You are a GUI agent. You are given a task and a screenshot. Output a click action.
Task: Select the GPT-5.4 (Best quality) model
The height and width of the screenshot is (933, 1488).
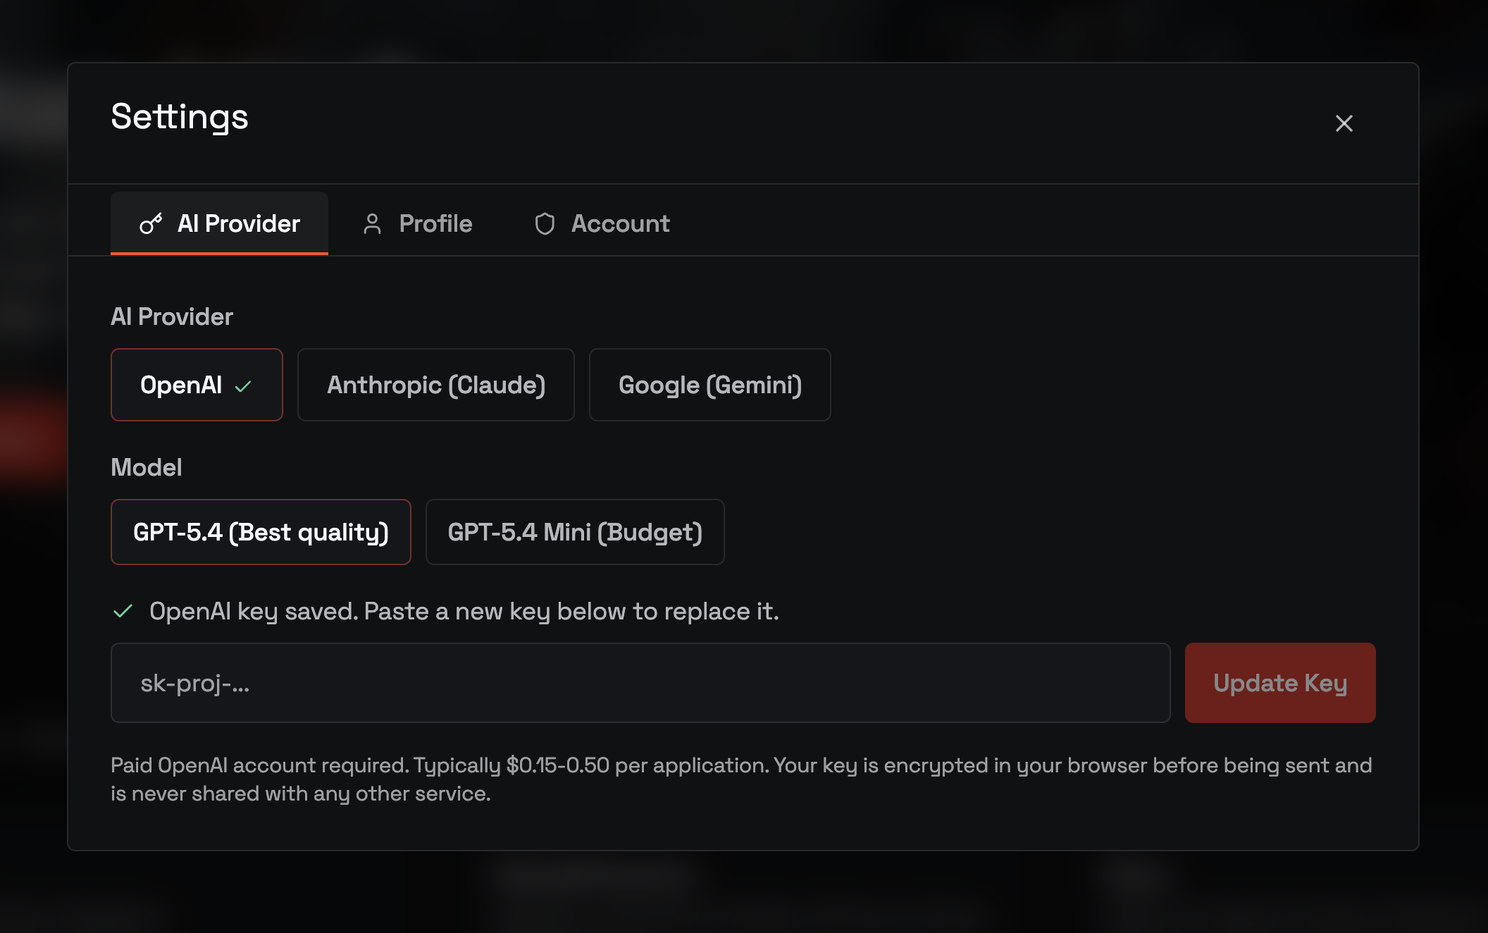[260, 532]
